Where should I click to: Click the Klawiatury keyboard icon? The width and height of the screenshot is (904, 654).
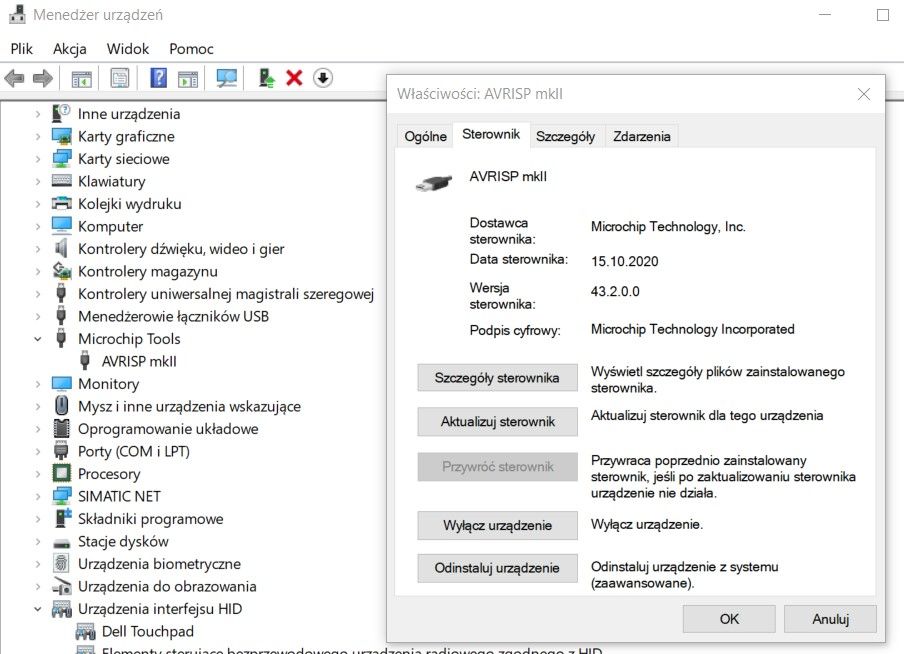[x=61, y=181]
